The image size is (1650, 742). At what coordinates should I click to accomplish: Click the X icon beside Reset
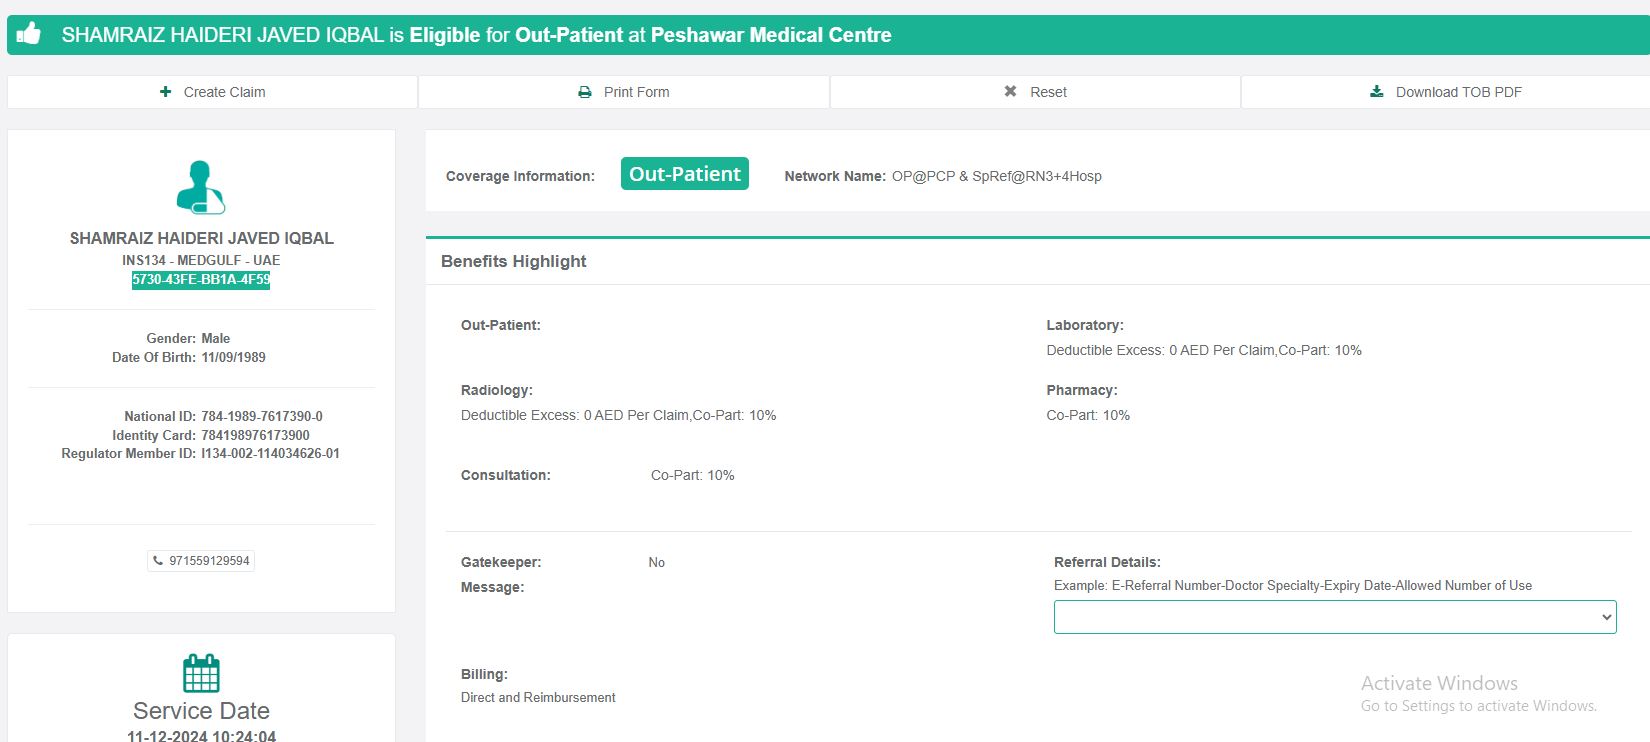[x=1010, y=92]
